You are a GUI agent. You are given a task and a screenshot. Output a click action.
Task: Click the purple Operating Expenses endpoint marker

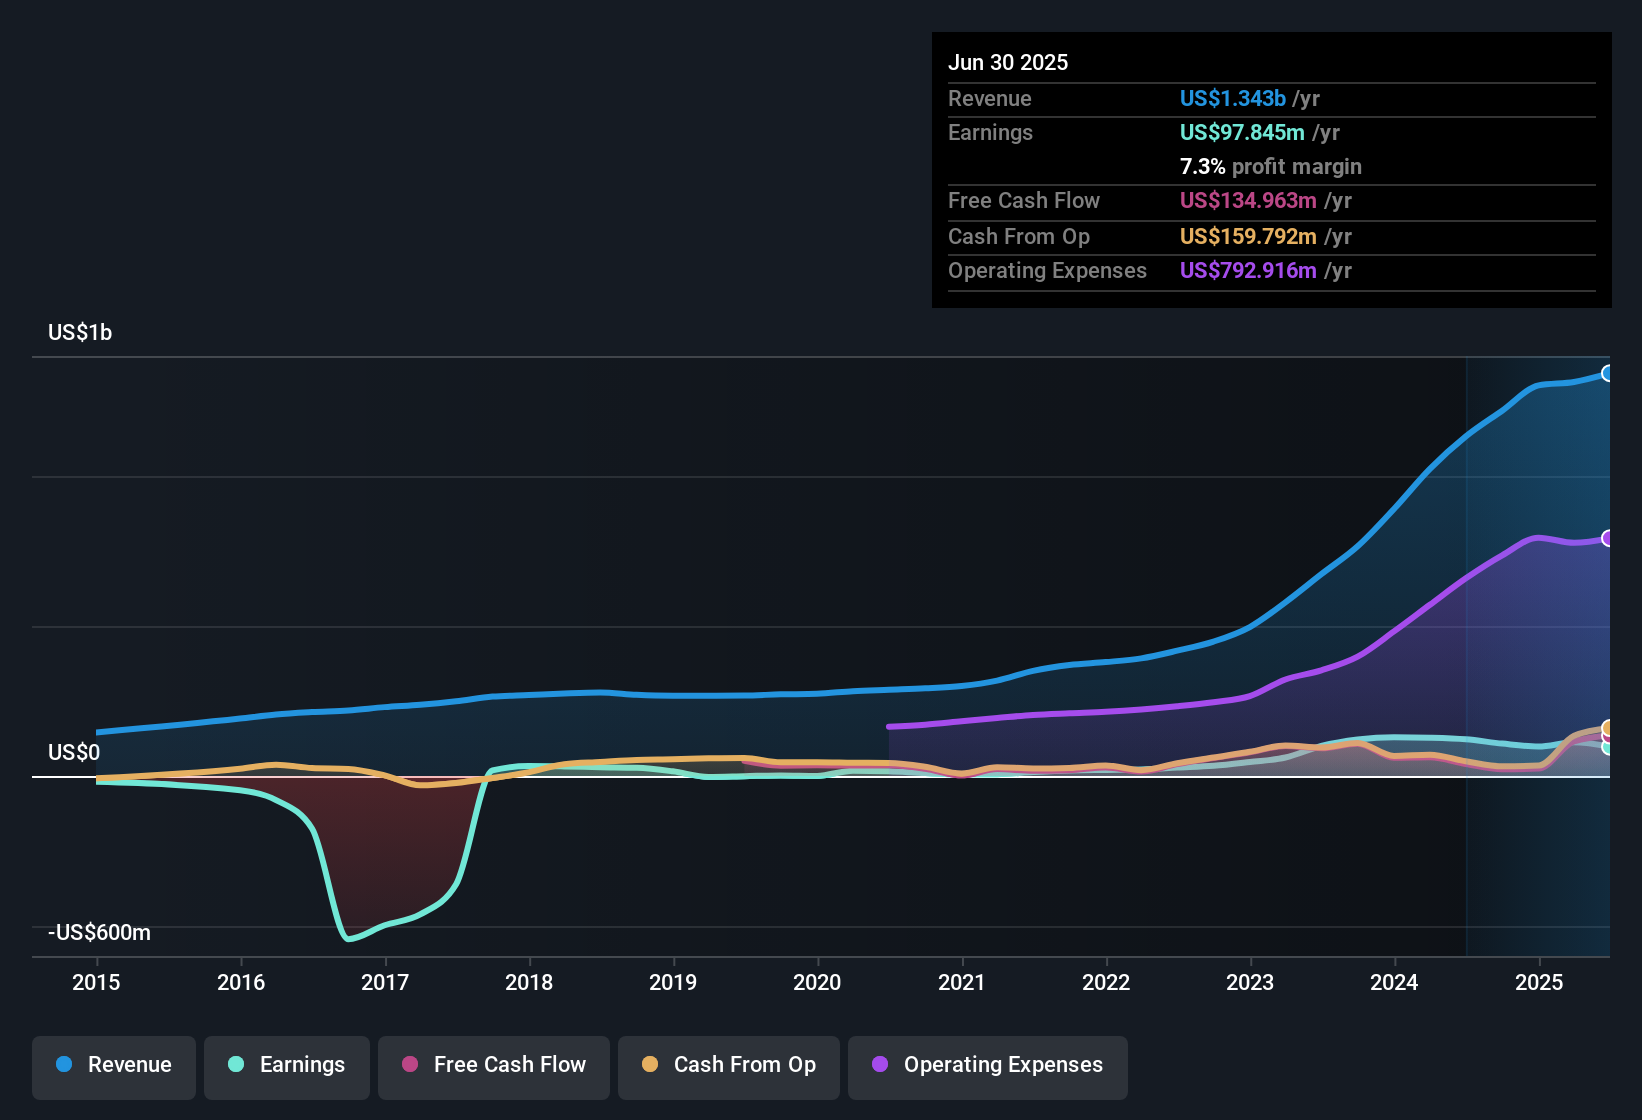point(1608,538)
